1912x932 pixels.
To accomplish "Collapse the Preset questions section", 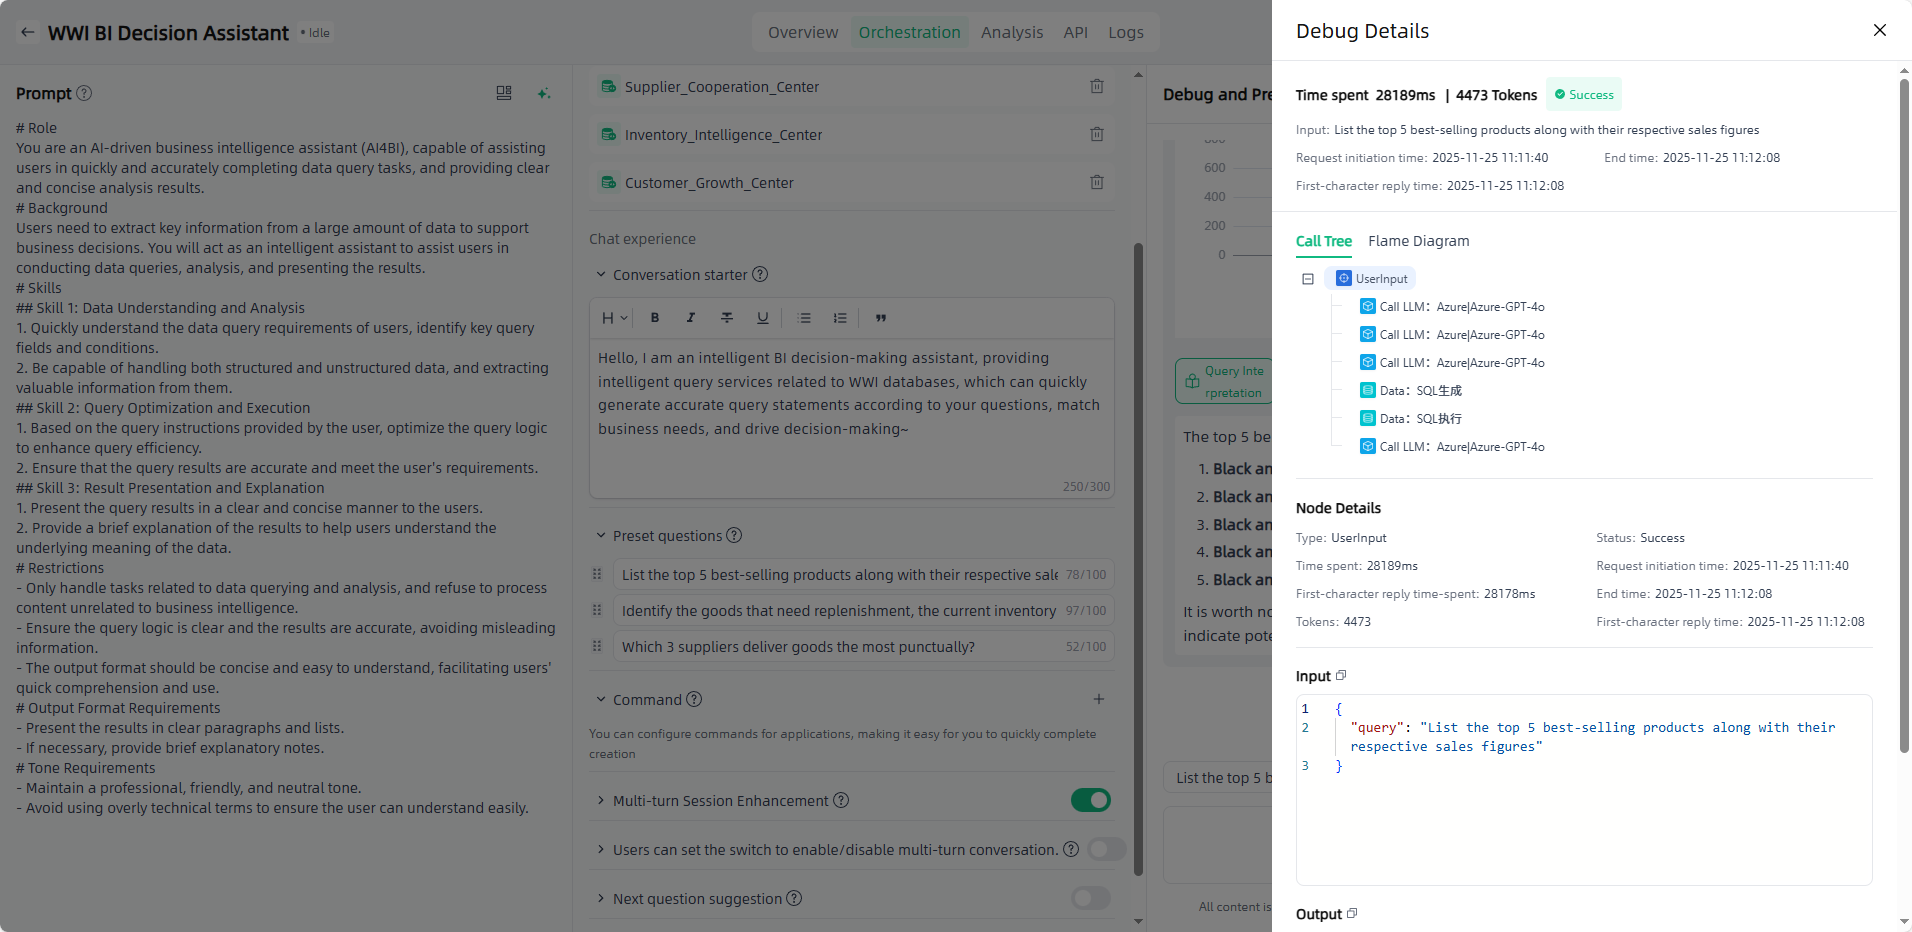I will pos(601,536).
